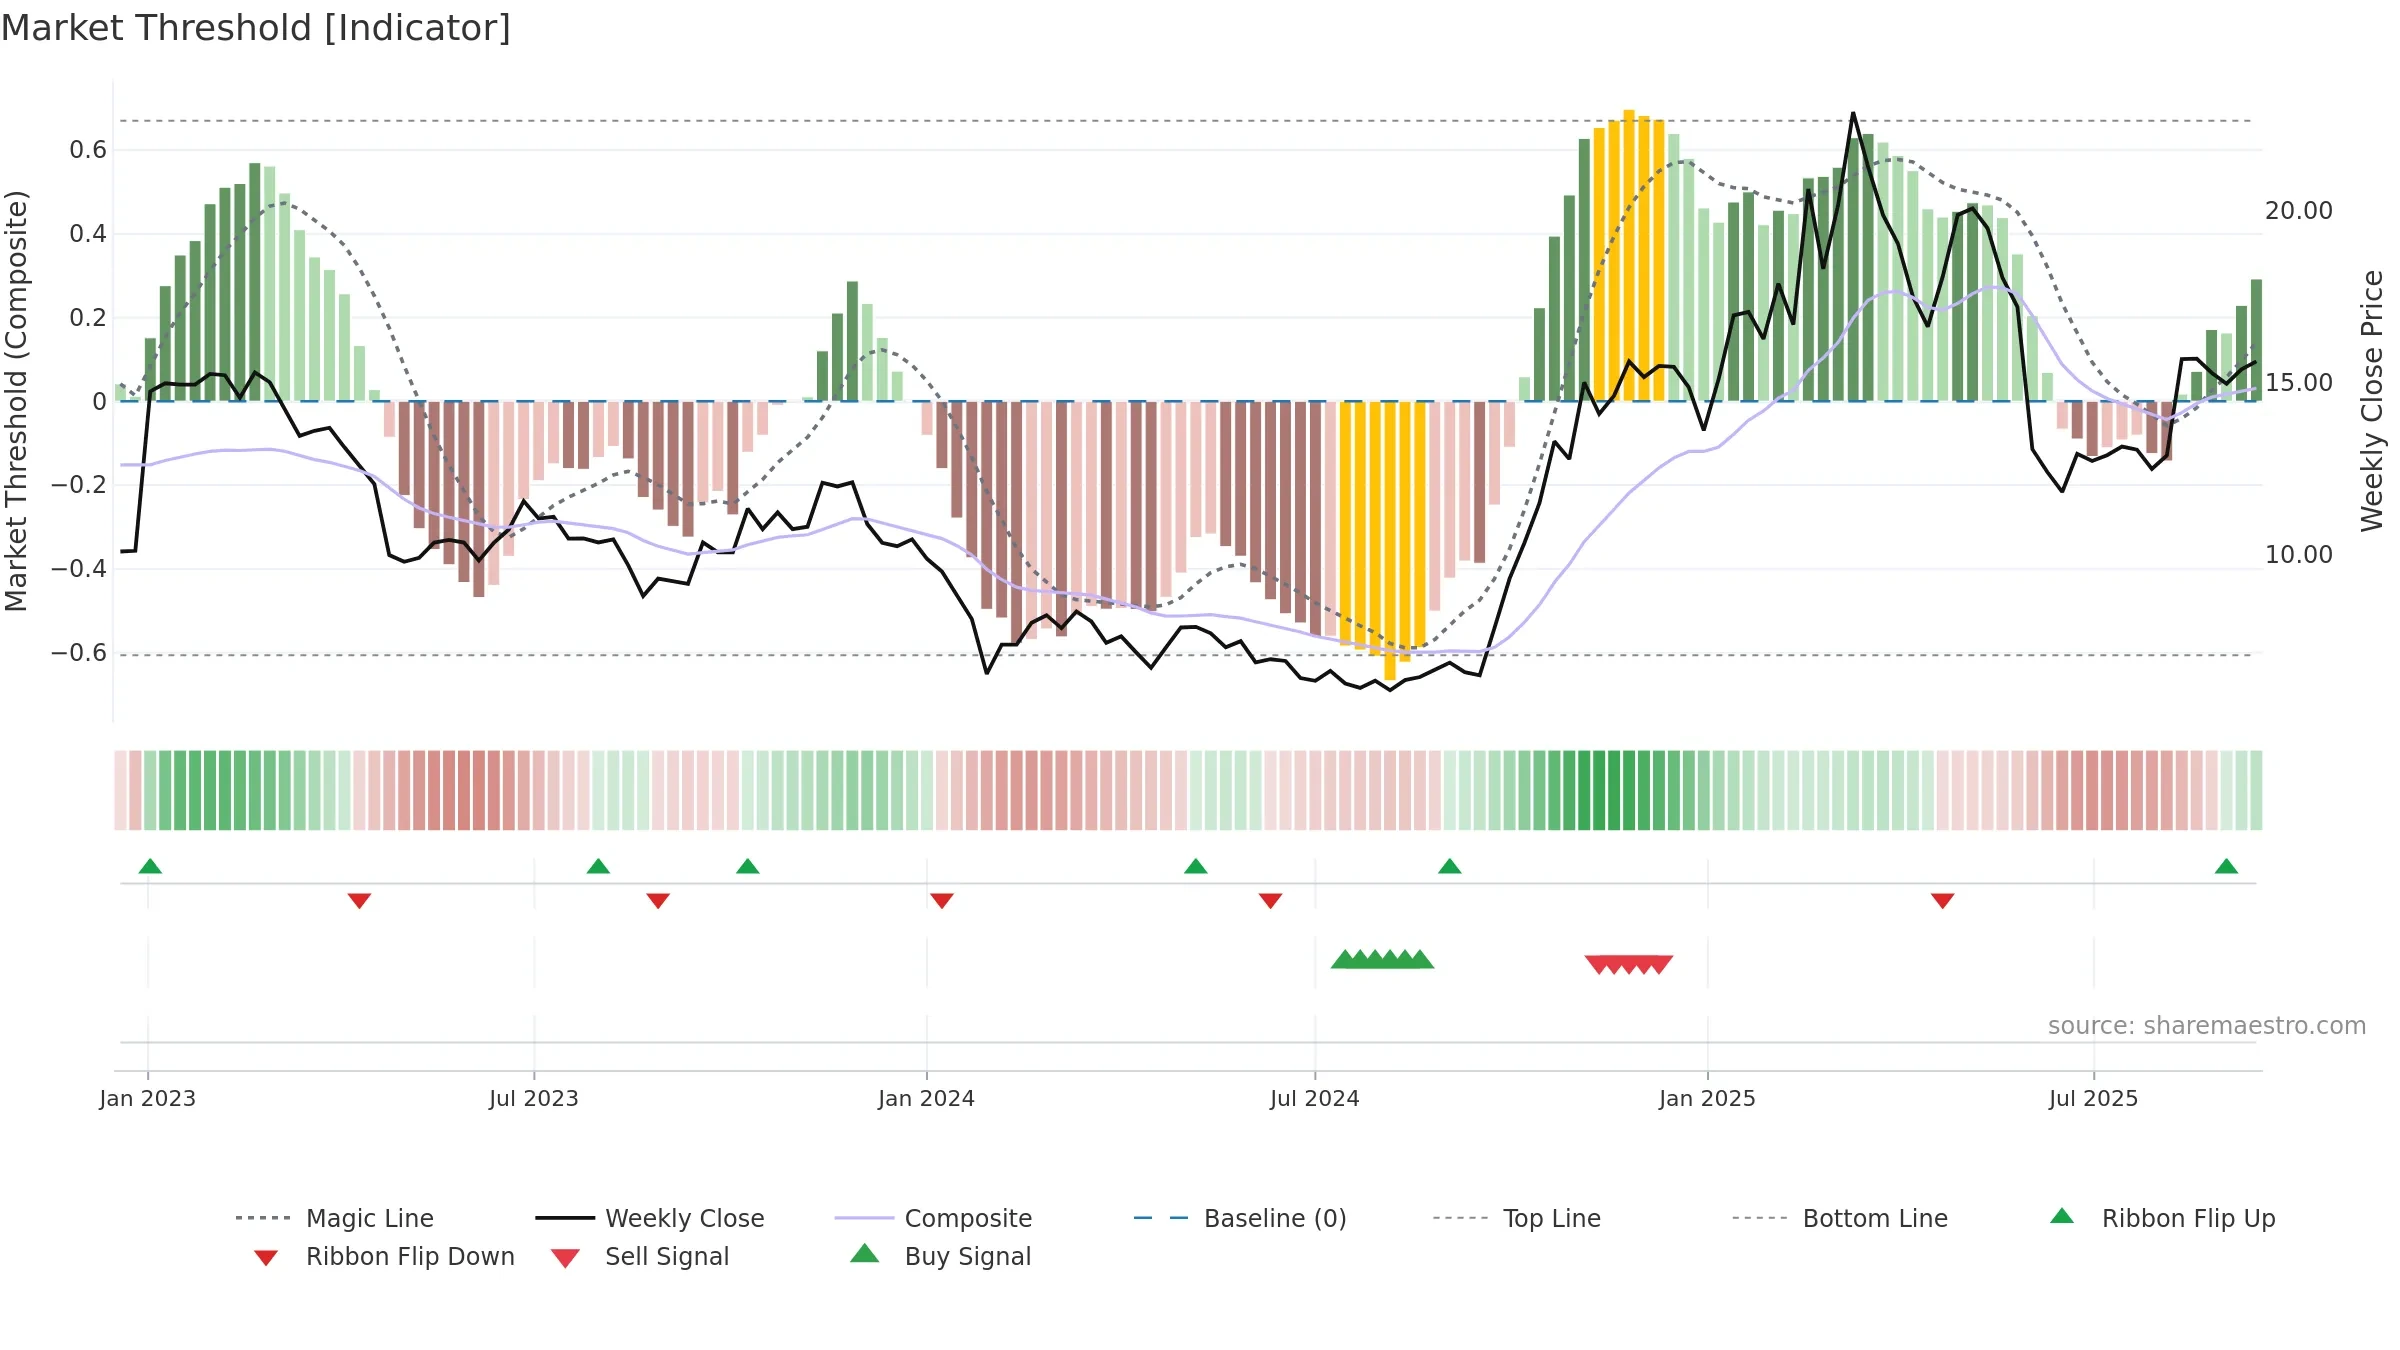Click the last sell signal triangle in the cluster
This screenshot has height=1350, width=2400.
[x=1660, y=965]
